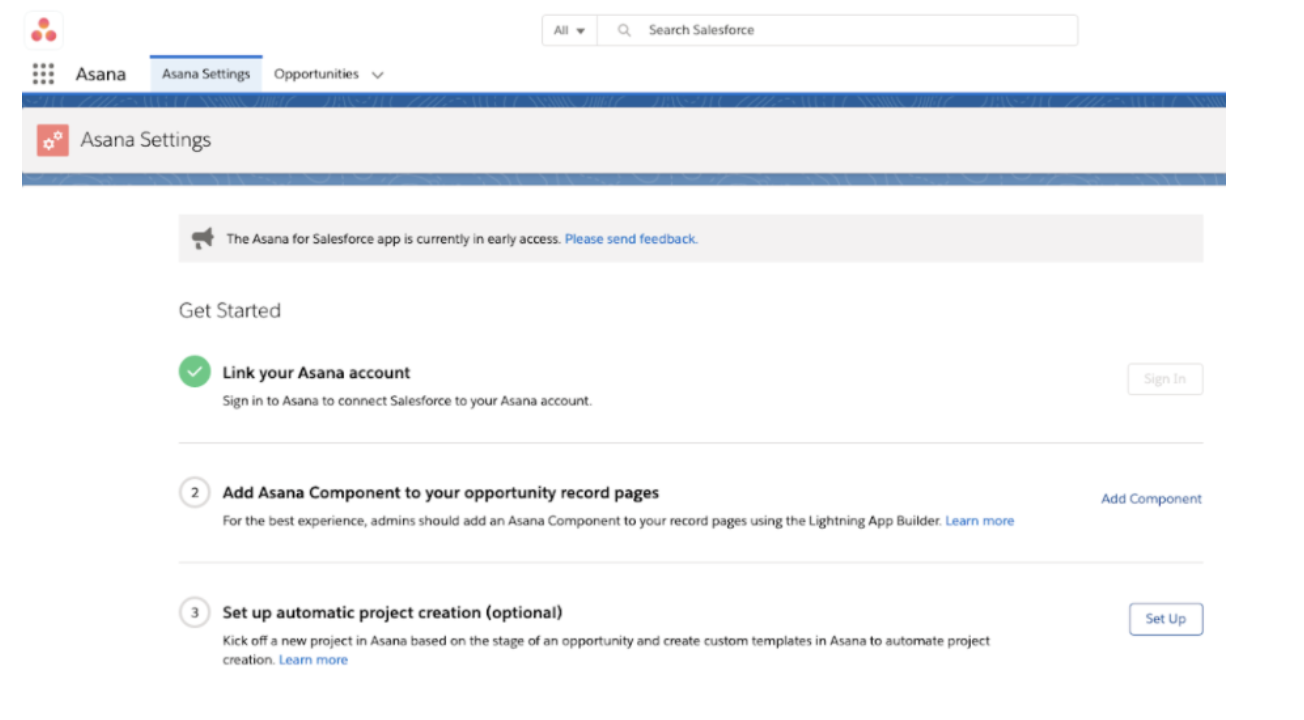Viewport: 1304px width, 720px height.
Task: Focus the Search Salesforce input field
Action: pos(837,30)
